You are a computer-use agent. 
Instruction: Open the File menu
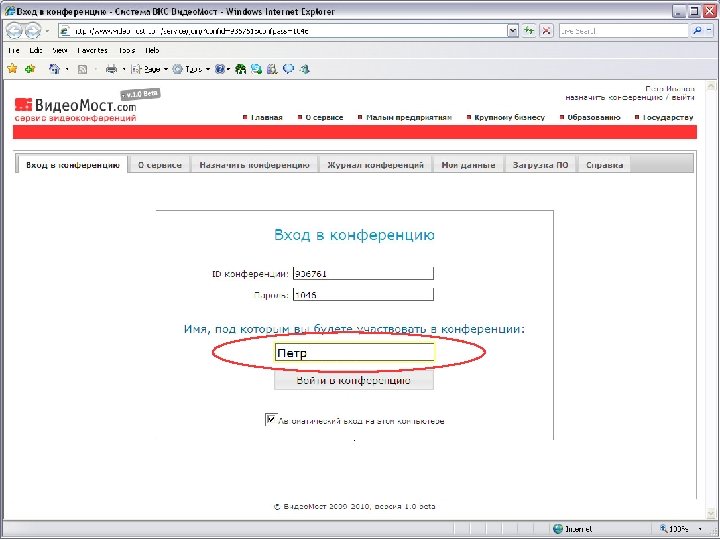[x=14, y=51]
